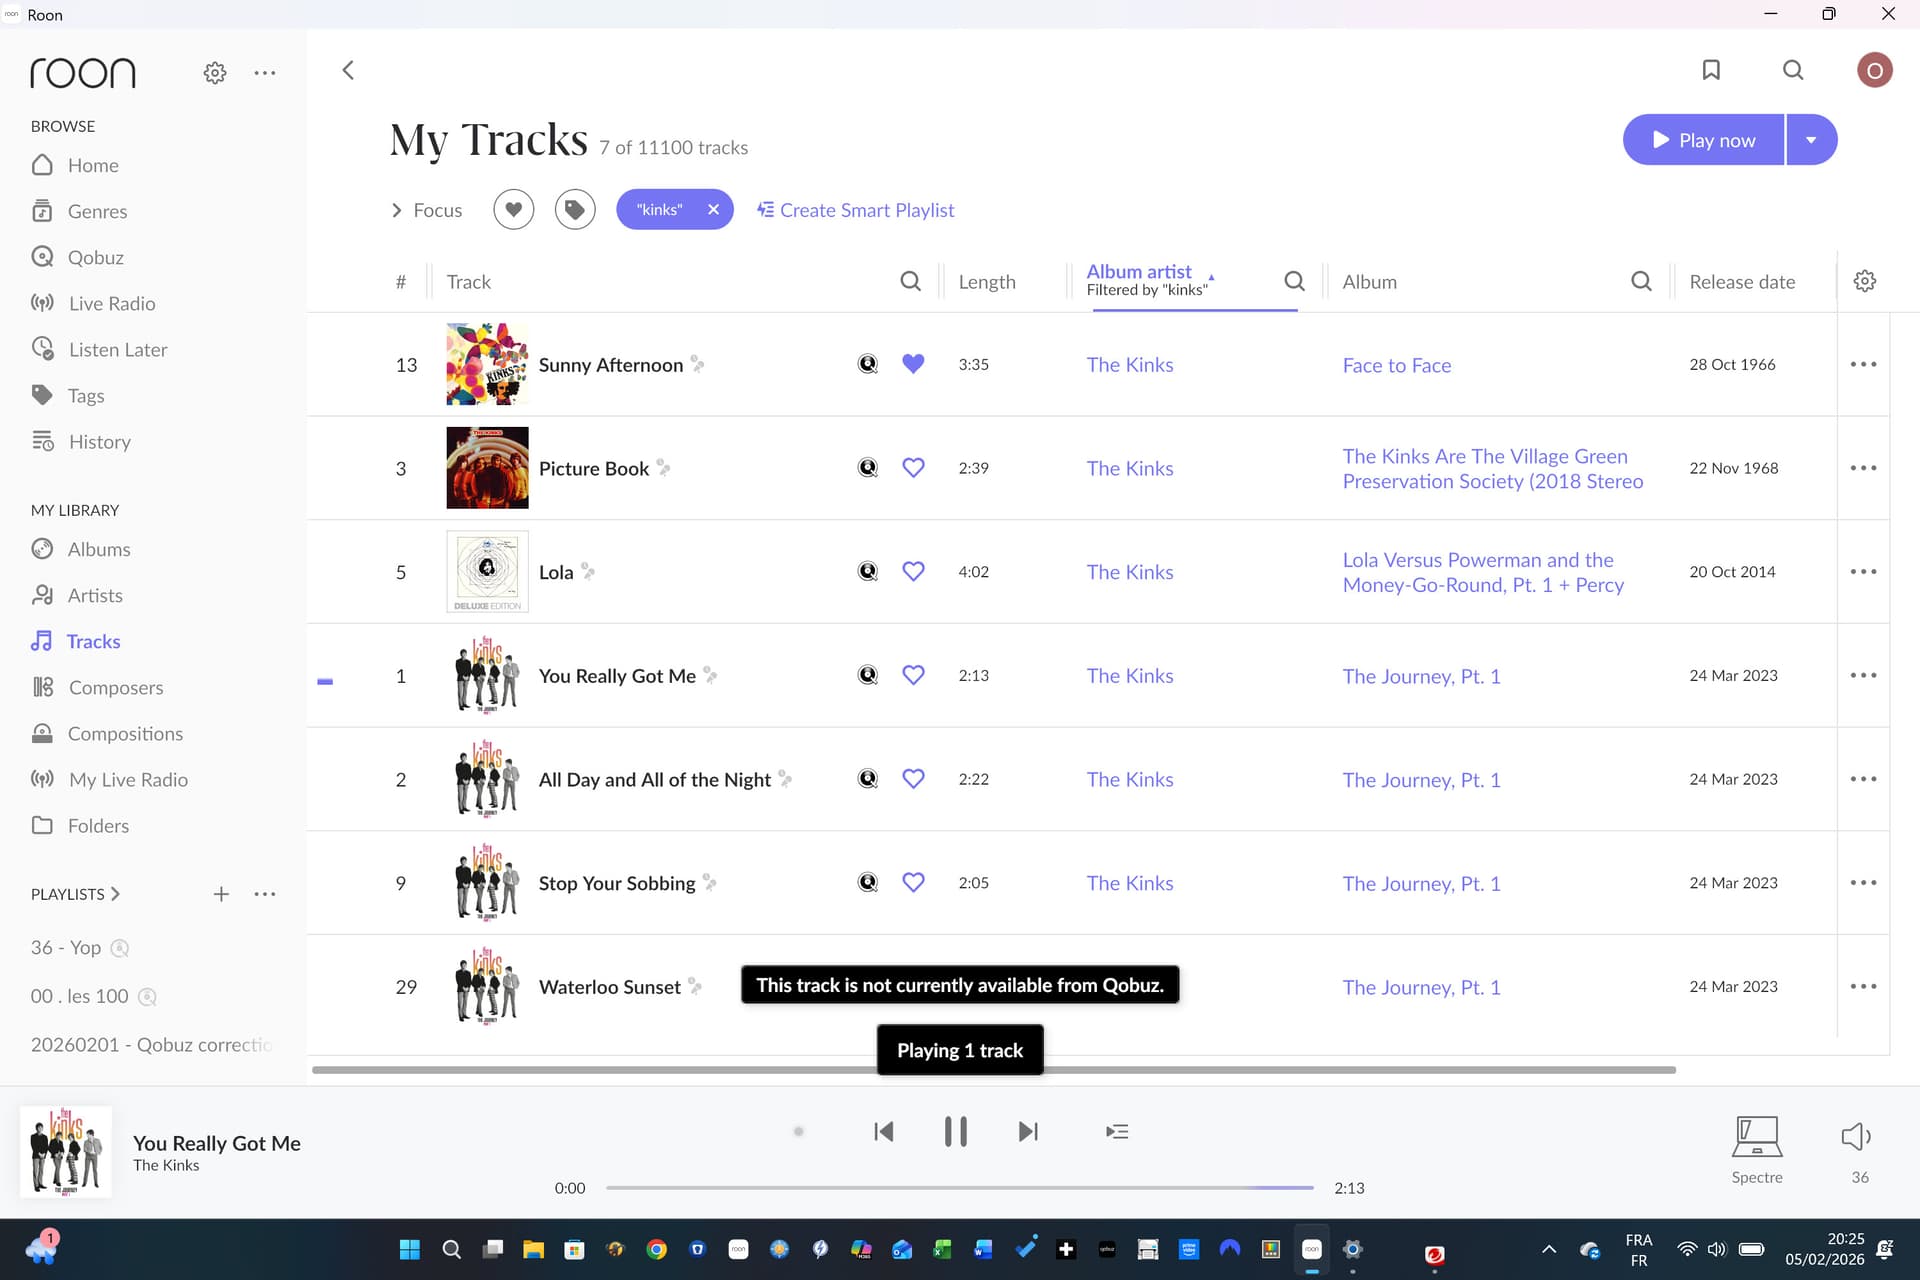Viewport: 1920px width, 1280px height.
Task: Expand the PLAYLISTS section
Action: pos(76,894)
